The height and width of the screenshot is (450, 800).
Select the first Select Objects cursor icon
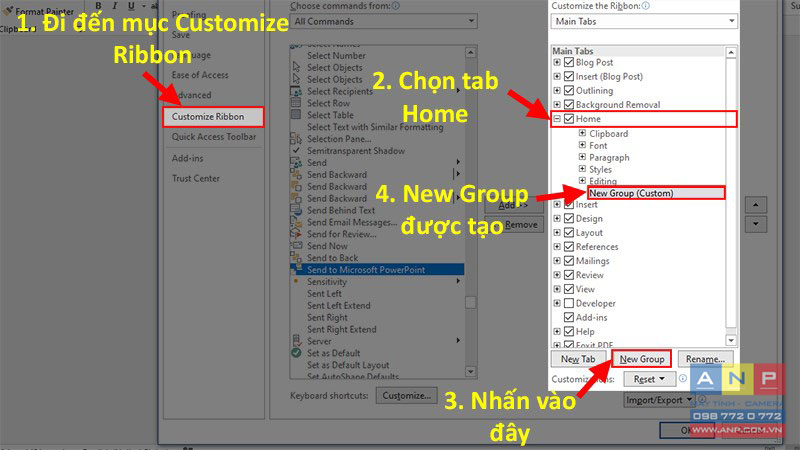coord(296,67)
